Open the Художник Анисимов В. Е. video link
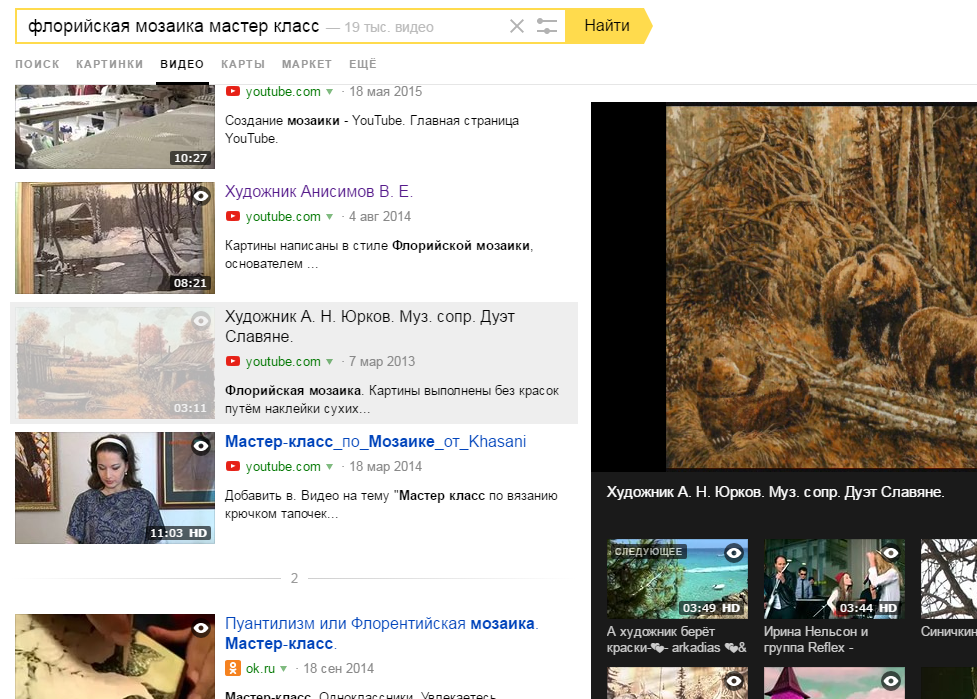This screenshot has width=977, height=699. pos(318,192)
